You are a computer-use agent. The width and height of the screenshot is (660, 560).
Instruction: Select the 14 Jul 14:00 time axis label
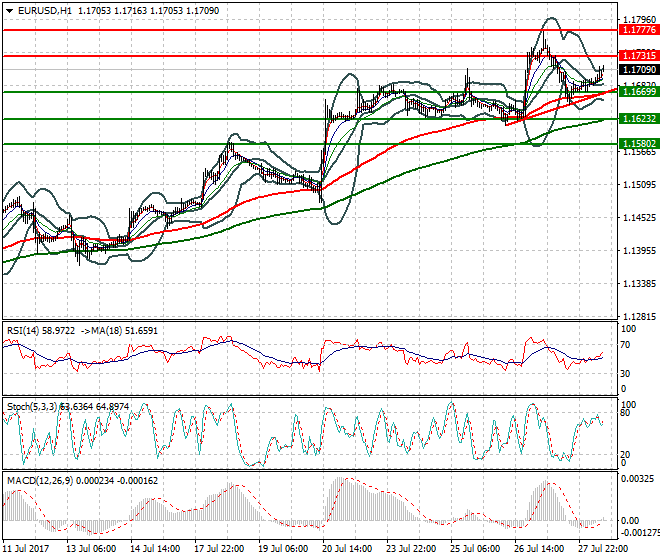[155, 549]
